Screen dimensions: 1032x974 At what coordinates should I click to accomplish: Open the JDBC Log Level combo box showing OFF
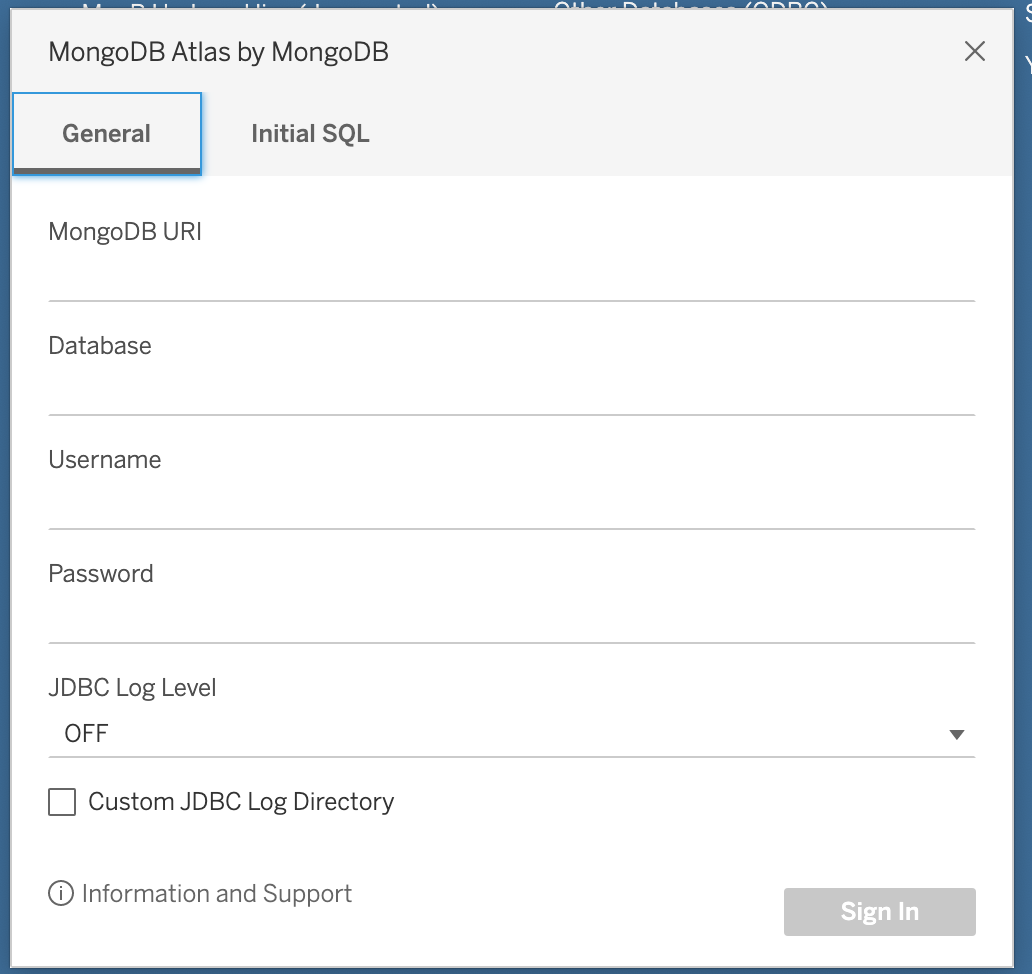click(500, 735)
